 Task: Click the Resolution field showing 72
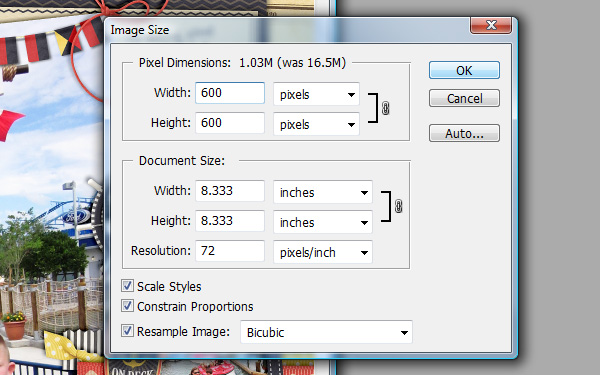[230, 251]
